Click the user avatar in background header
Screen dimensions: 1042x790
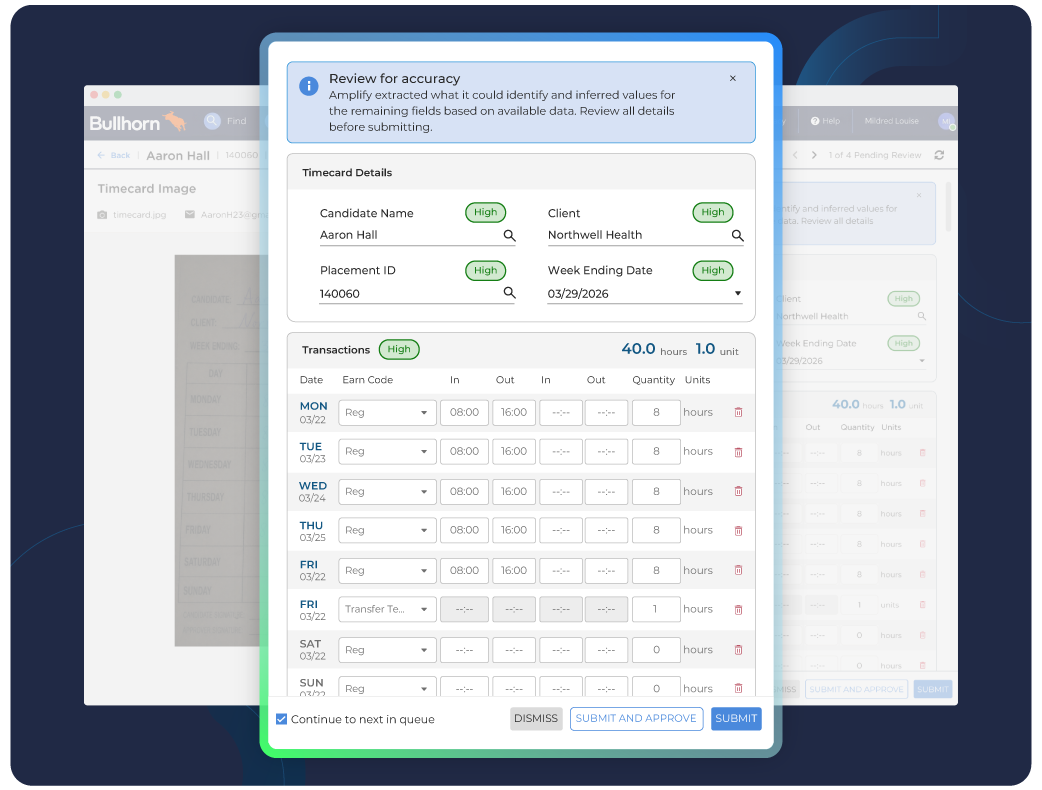(946, 121)
